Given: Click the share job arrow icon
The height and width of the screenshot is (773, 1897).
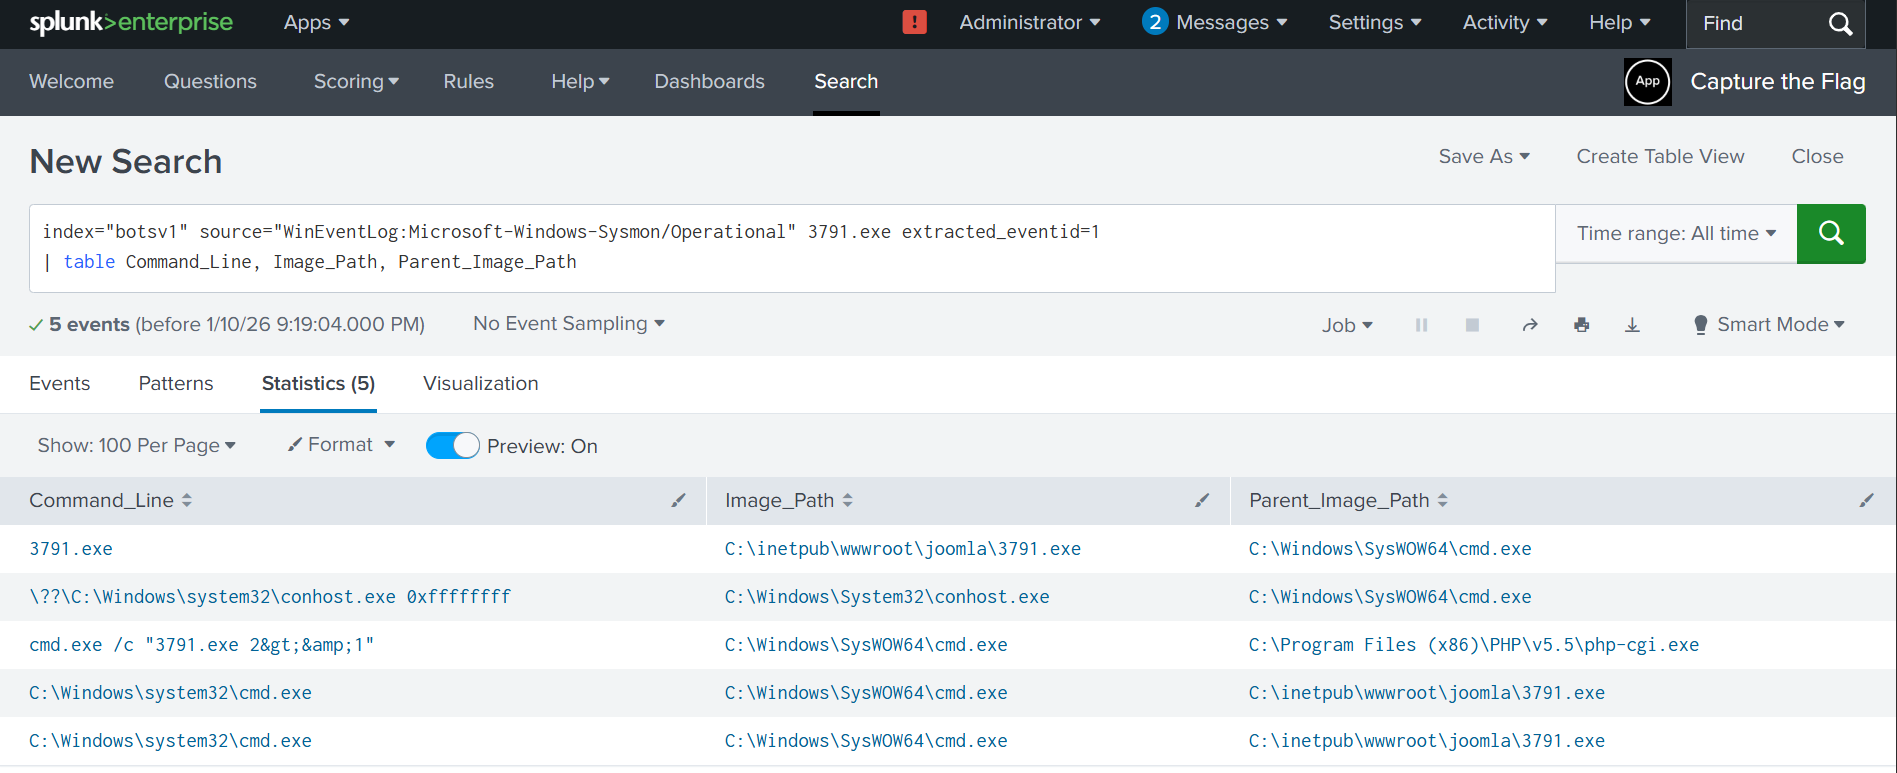Looking at the screenshot, I should [1529, 325].
